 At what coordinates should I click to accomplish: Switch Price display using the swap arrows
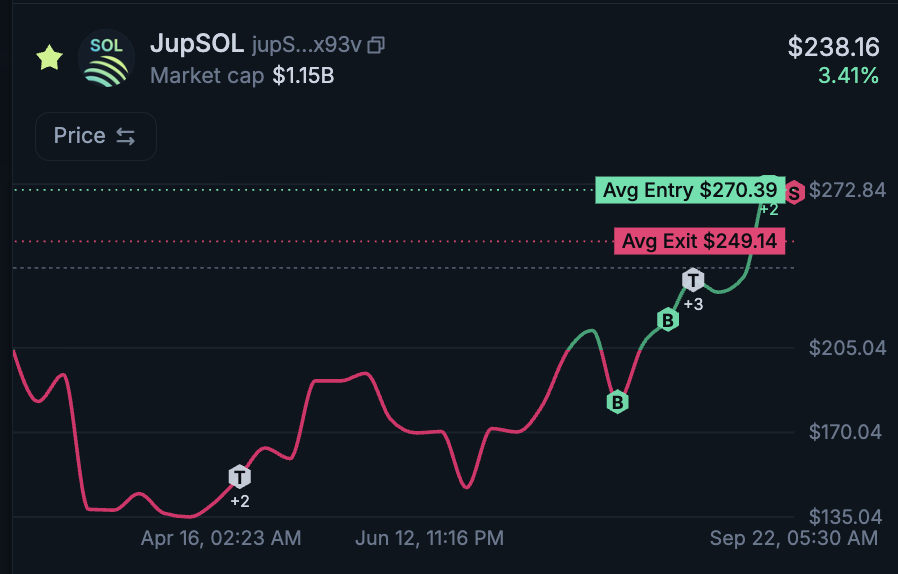126,136
